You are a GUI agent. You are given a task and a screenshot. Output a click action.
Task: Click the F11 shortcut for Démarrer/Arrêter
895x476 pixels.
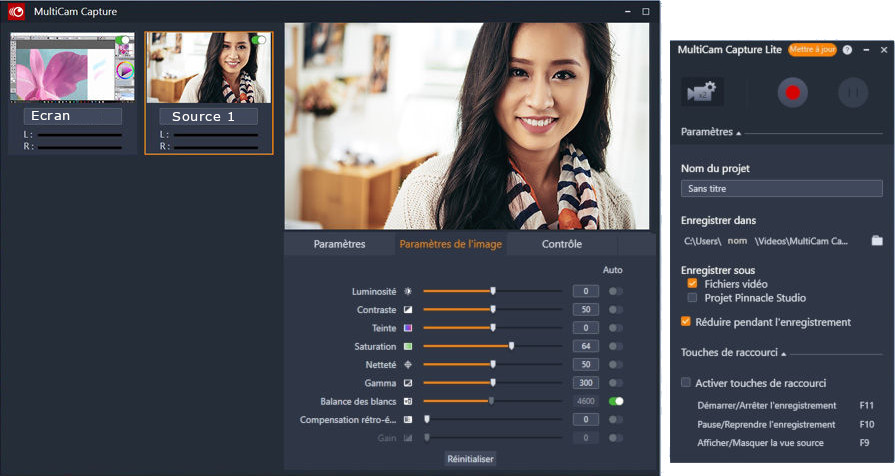click(866, 405)
